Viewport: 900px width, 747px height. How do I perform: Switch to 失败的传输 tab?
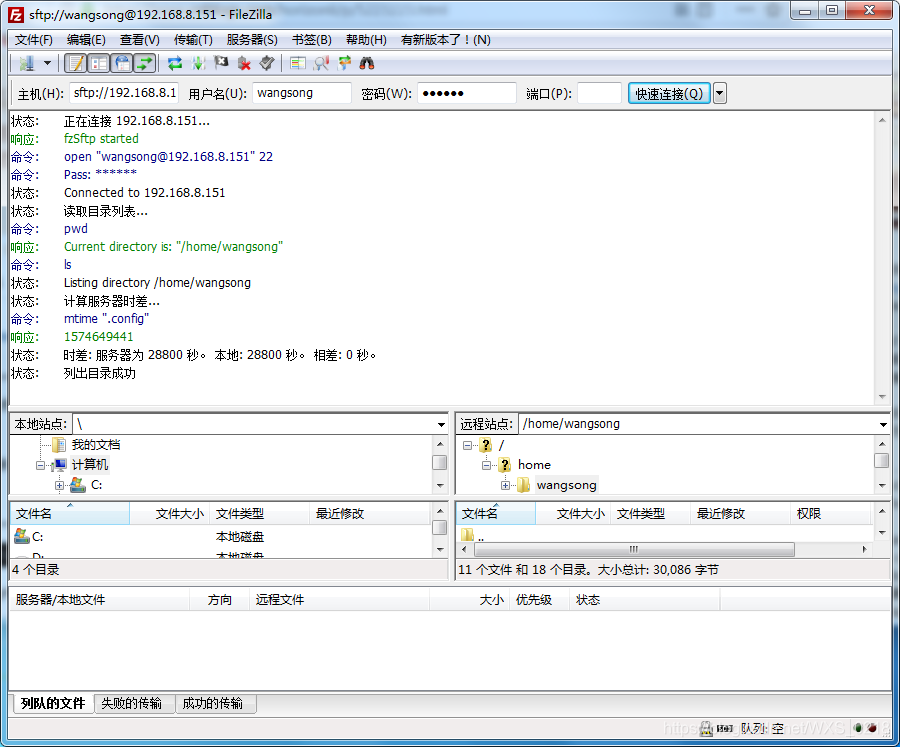pos(134,703)
